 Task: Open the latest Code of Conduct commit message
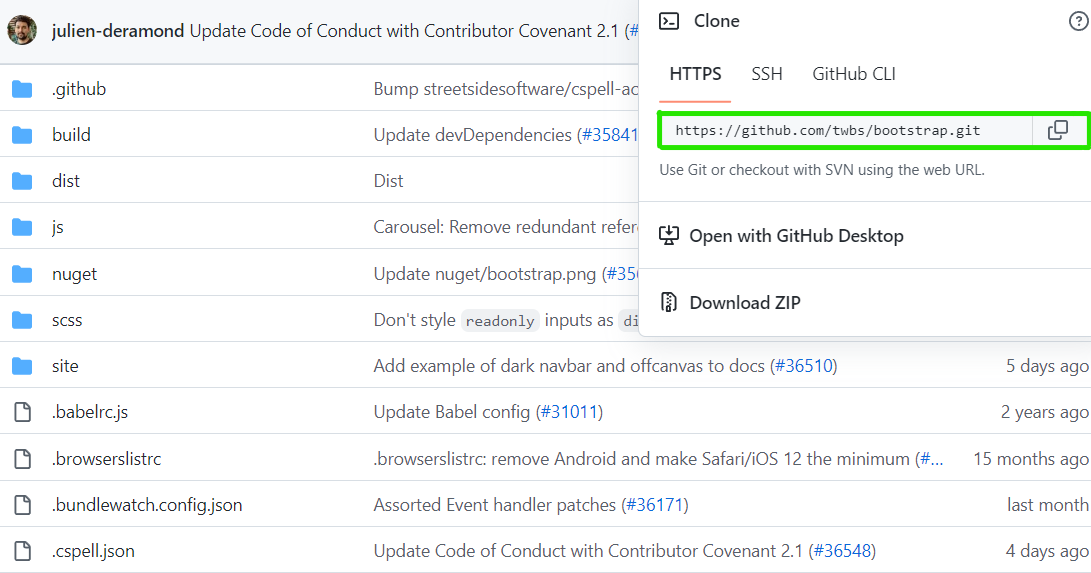point(404,31)
